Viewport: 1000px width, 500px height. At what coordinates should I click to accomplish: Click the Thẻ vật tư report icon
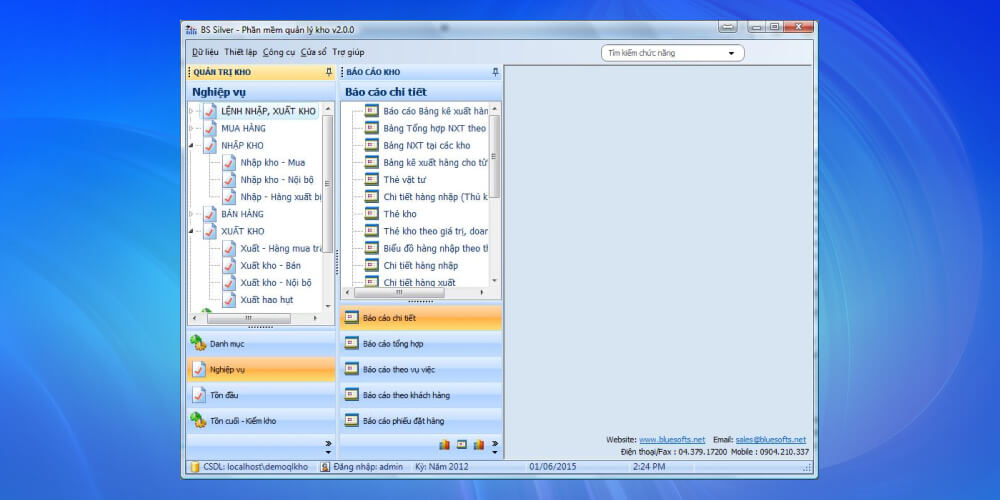372,180
